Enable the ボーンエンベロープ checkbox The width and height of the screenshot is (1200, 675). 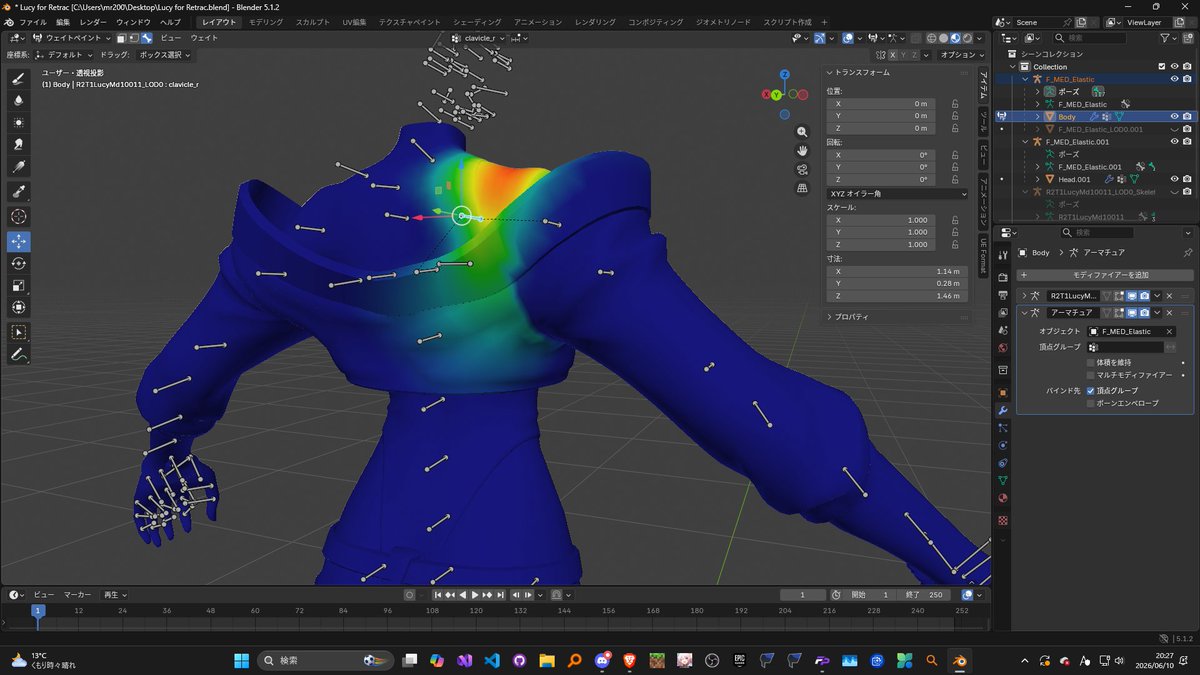coord(1090,403)
